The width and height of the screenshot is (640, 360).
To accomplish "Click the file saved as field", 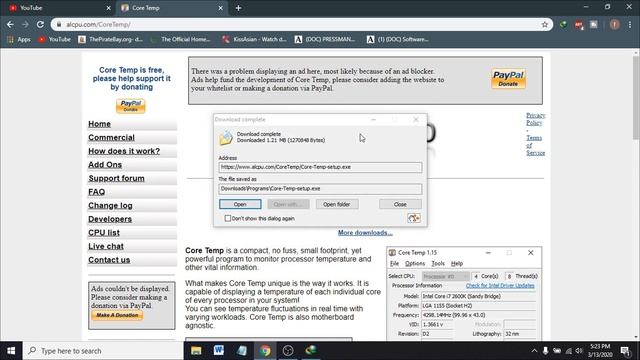I will [x=320, y=189].
